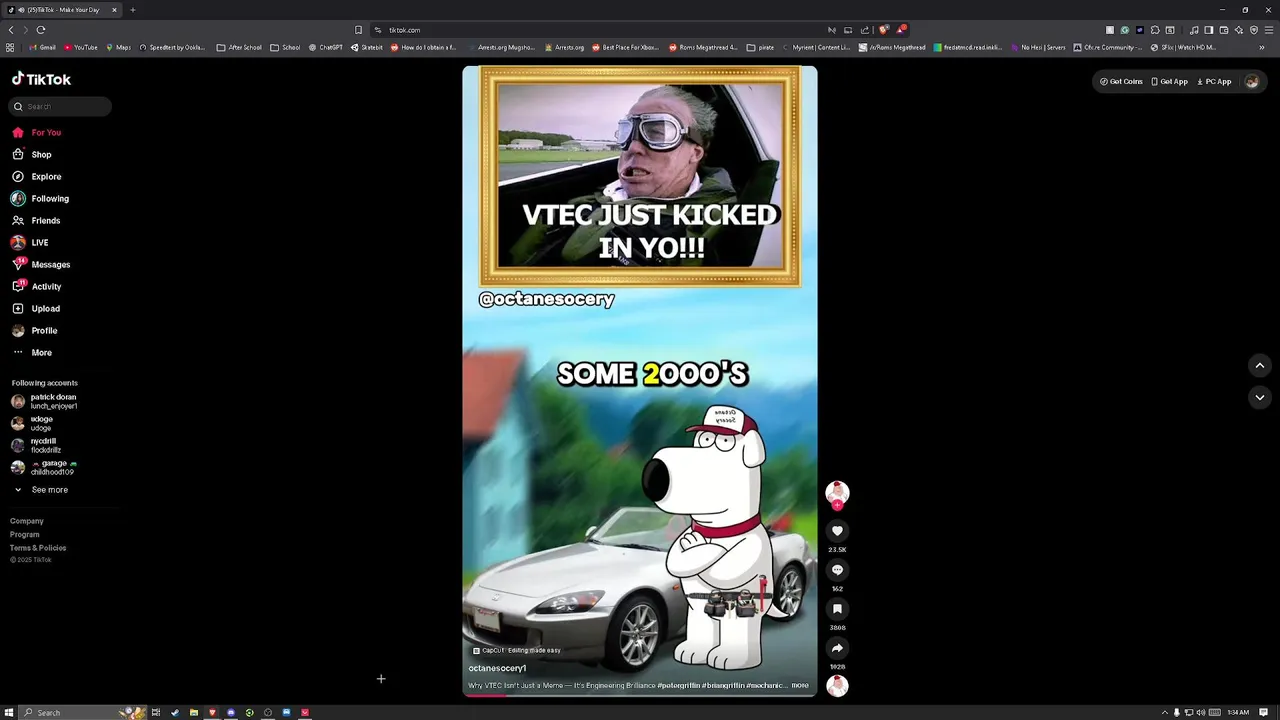Save video with the bookmark icon
Image resolution: width=1280 pixels, height=720 pixels.
[x=837, y=609]
